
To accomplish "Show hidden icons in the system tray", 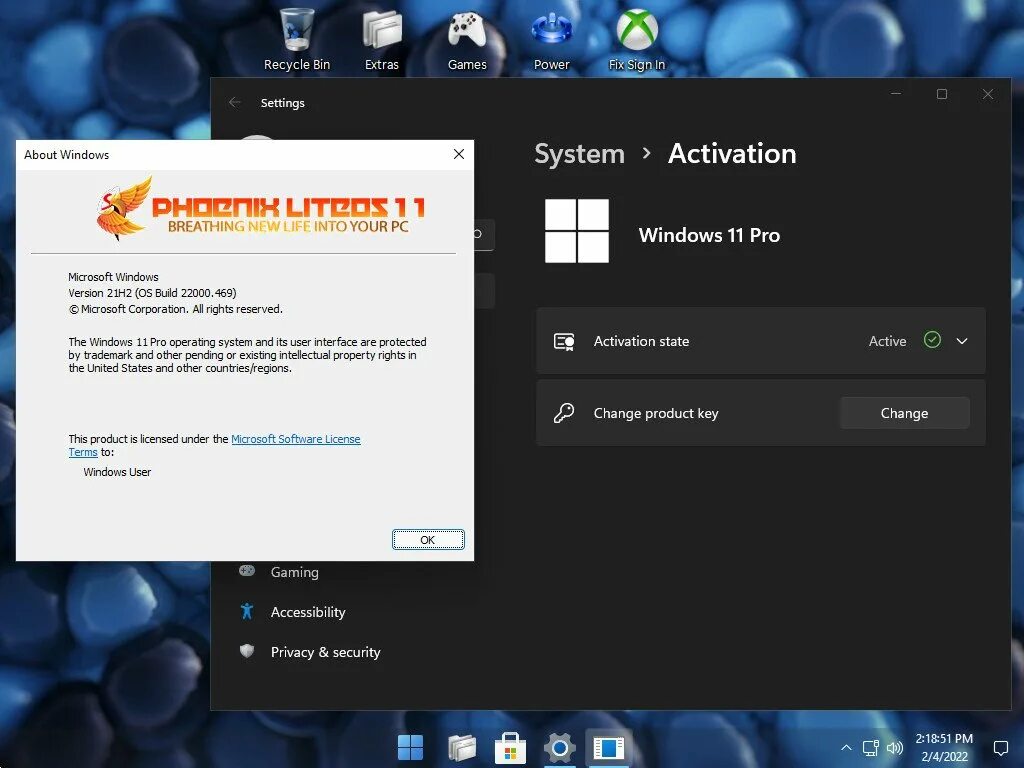I will 846,747.
